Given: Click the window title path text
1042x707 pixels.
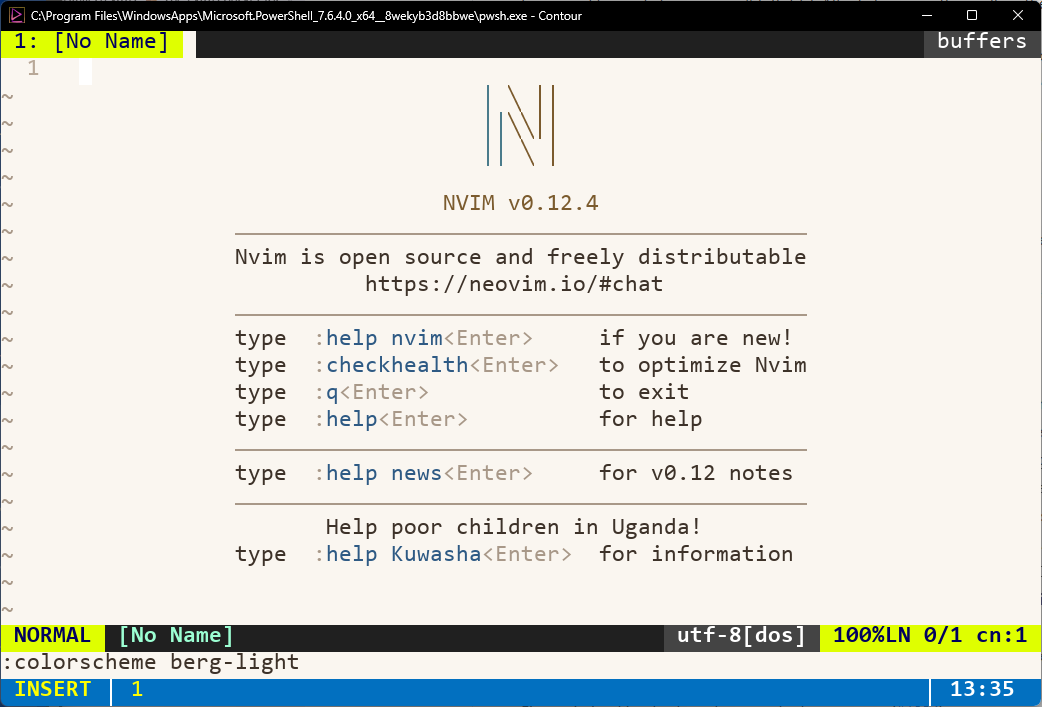Looking at the screenshot, I should [x=306, y=15].
